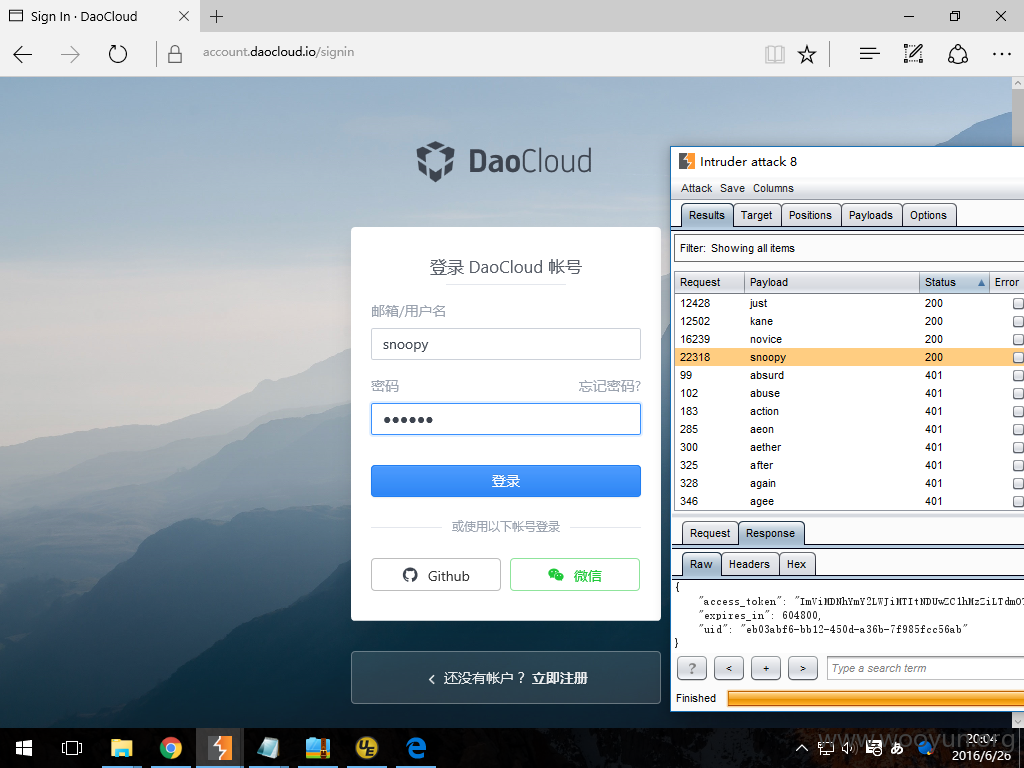Switch to the Options tab
Viewport: 1024px width, 768px height.
click(x=928, y=215)
